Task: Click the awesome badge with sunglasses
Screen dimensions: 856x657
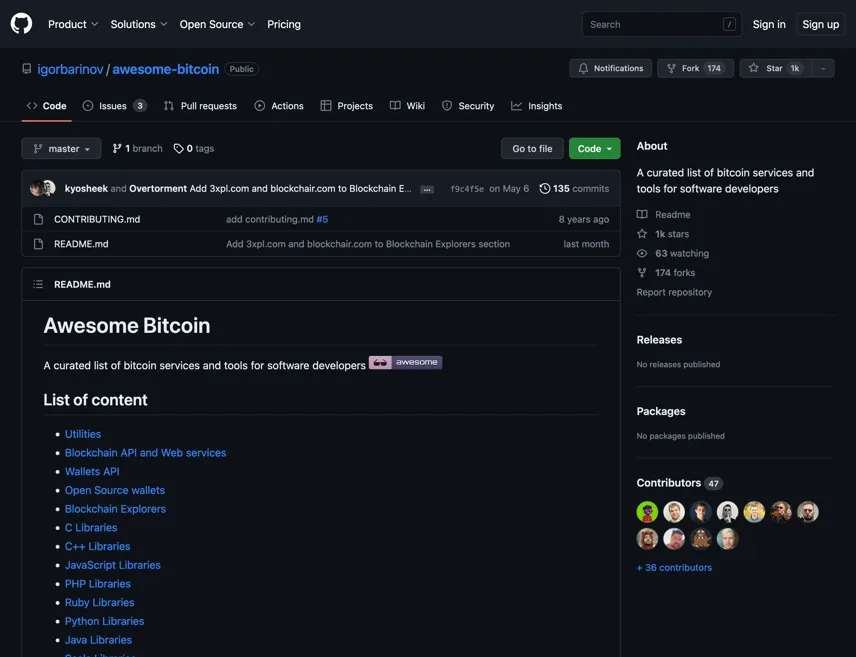Action: (x=406, y=363)
